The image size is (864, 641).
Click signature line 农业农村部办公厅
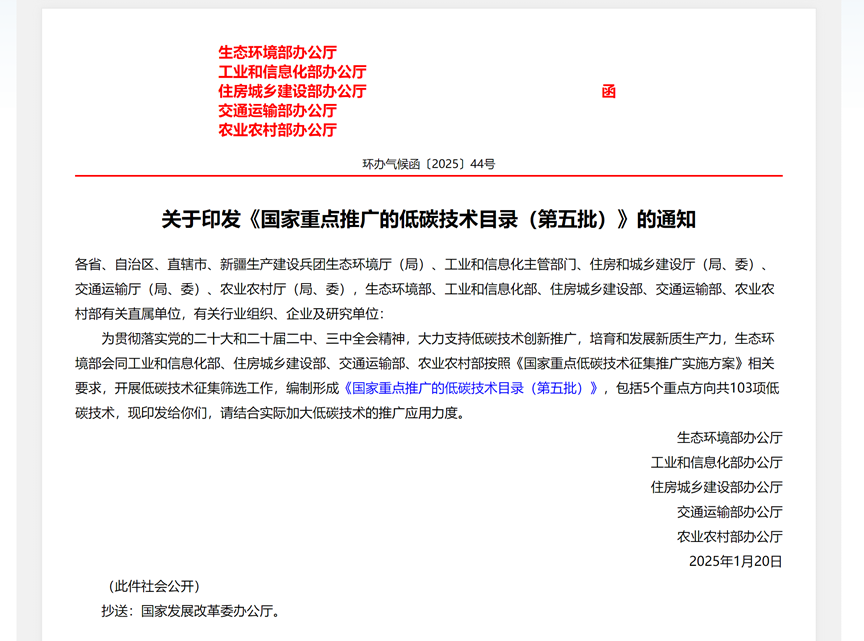tap(727, 537)
